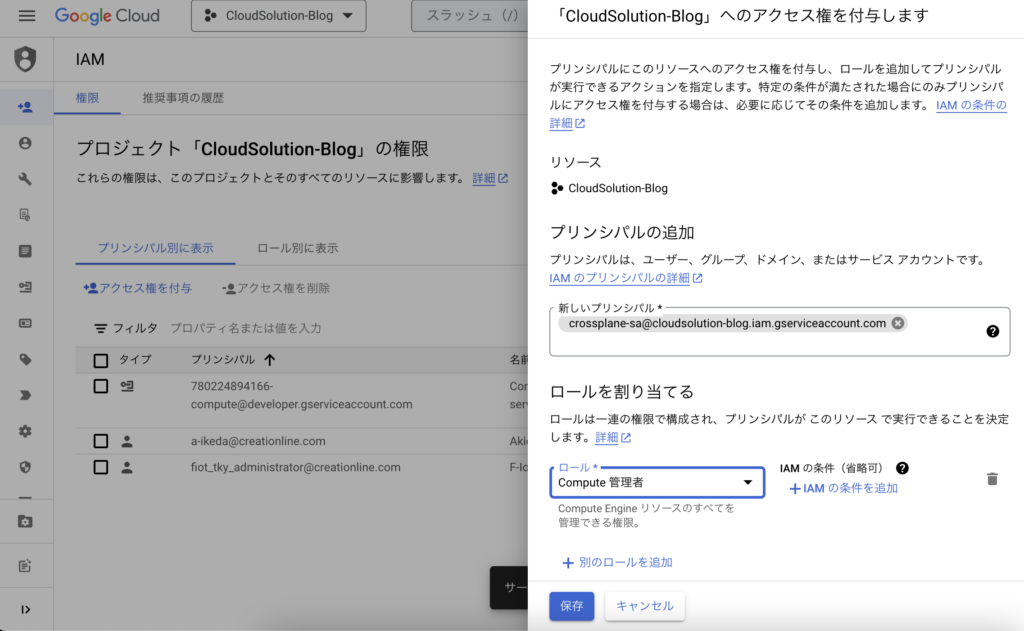Remove the crossplane-sa principal chip
Image resolution: width=1024 pixels, height=631 pixels.
tap(898, 323)
